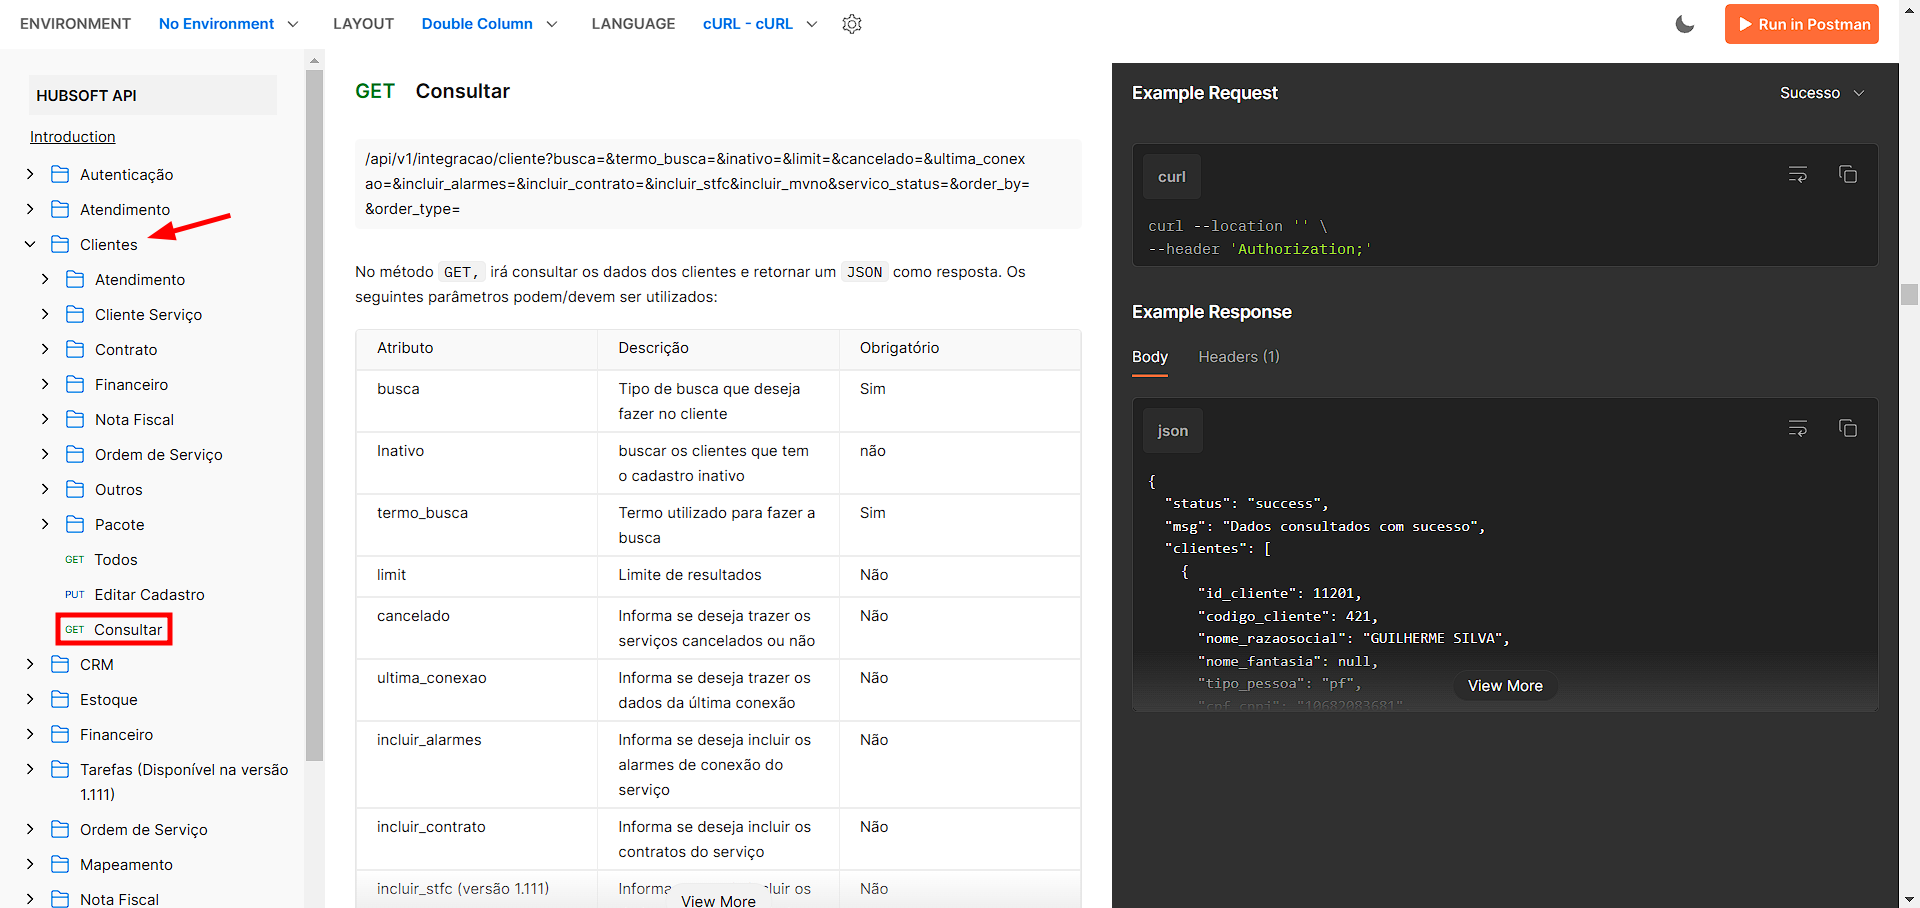Viewport: 1920px width, 908px height.
Task: Click the Clientes folder icon
Action: coord(60,244)
